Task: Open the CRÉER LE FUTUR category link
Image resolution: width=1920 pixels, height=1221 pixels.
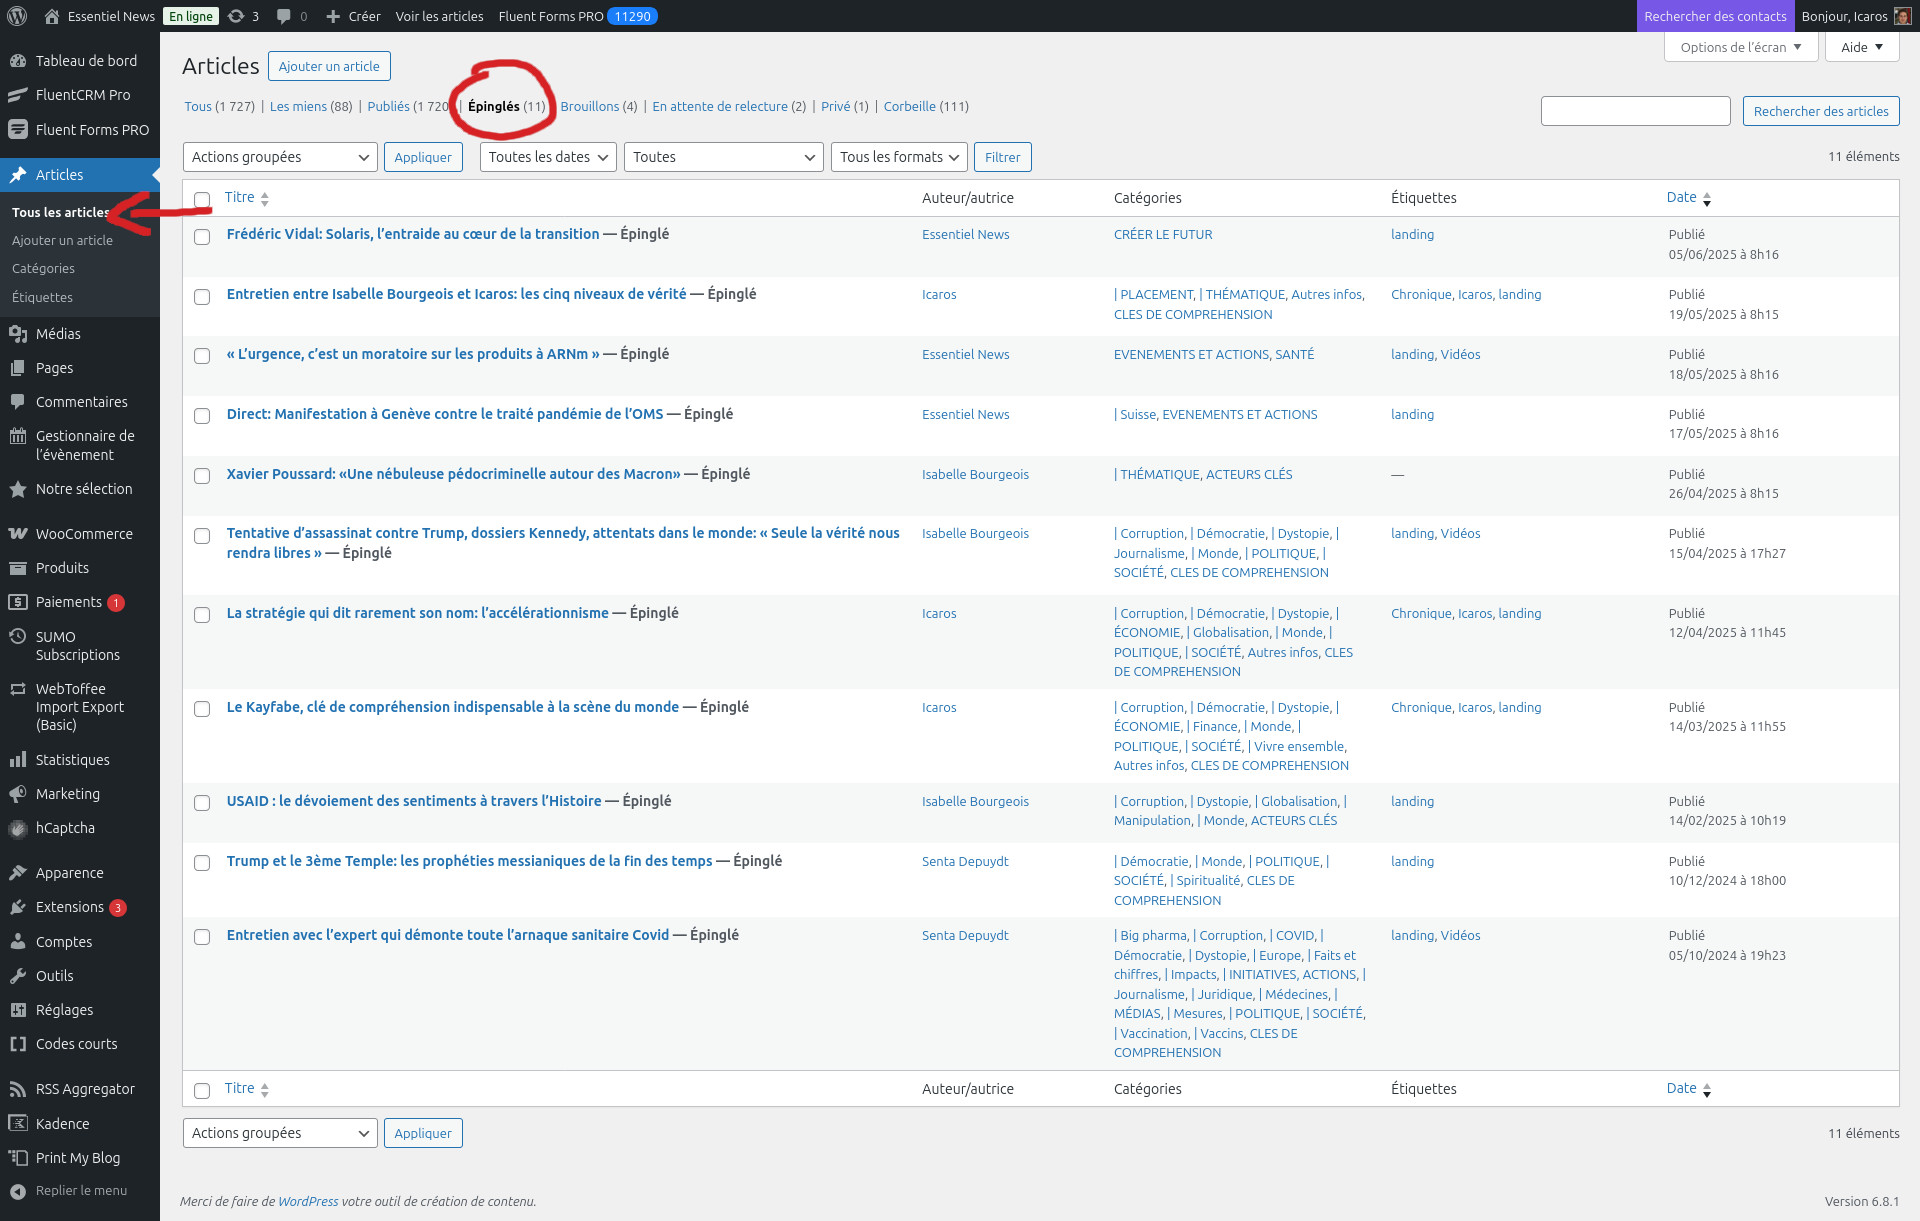Action: (1163, 234)
